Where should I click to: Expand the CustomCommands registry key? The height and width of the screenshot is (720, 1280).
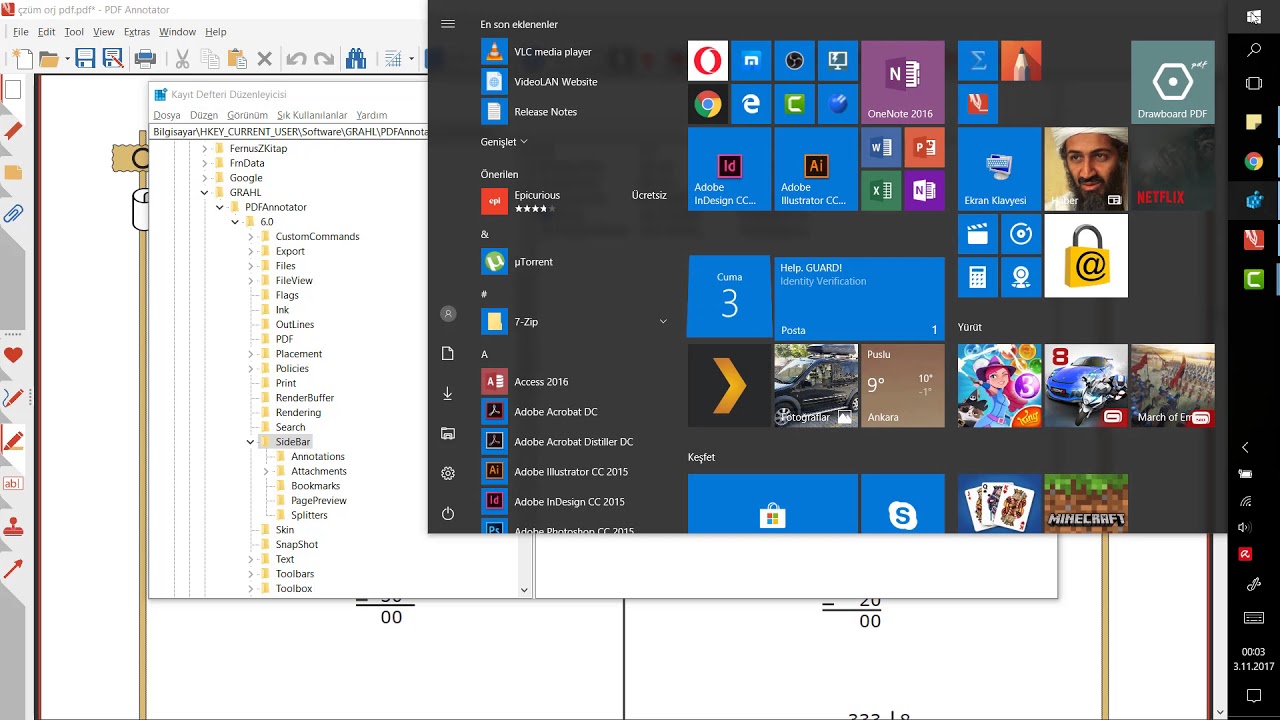click(251, 237)
